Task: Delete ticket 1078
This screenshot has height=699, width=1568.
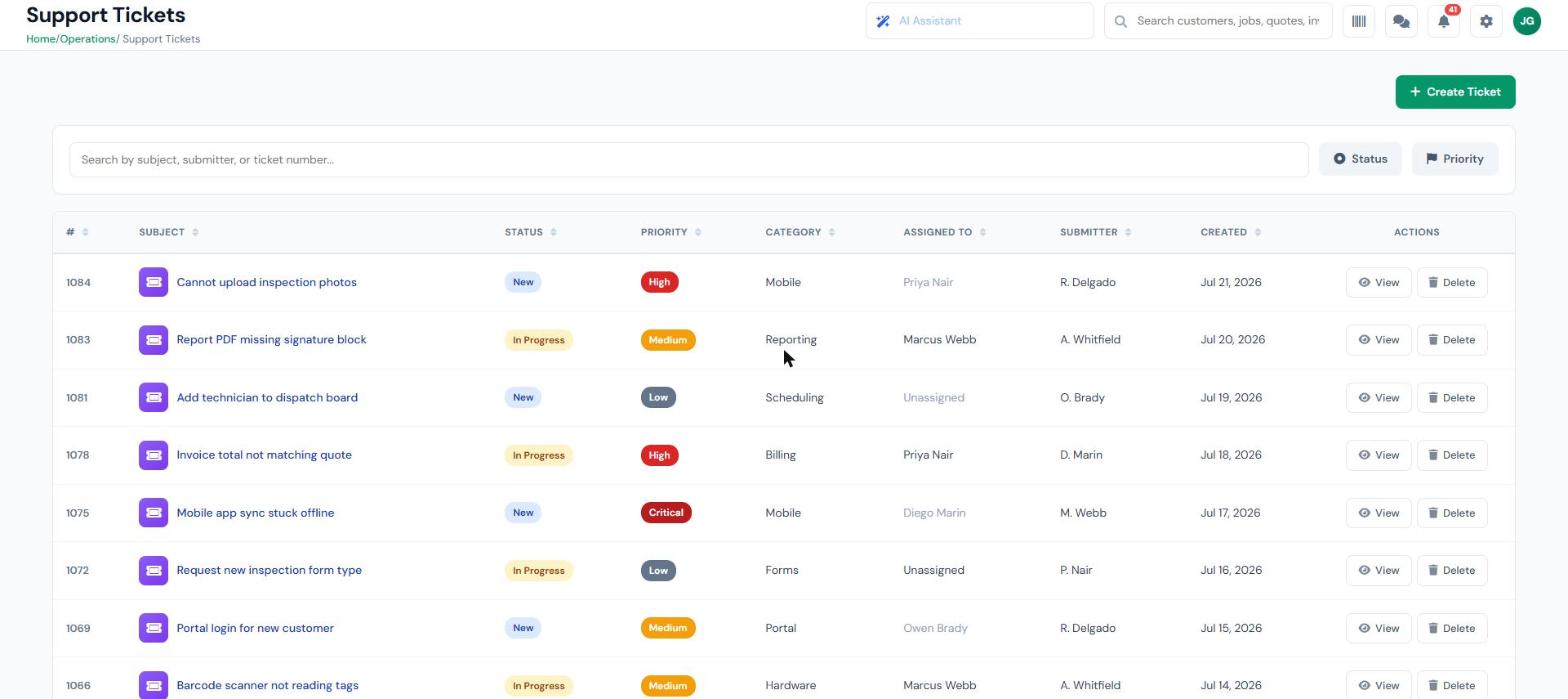Action: [1452, 455]
